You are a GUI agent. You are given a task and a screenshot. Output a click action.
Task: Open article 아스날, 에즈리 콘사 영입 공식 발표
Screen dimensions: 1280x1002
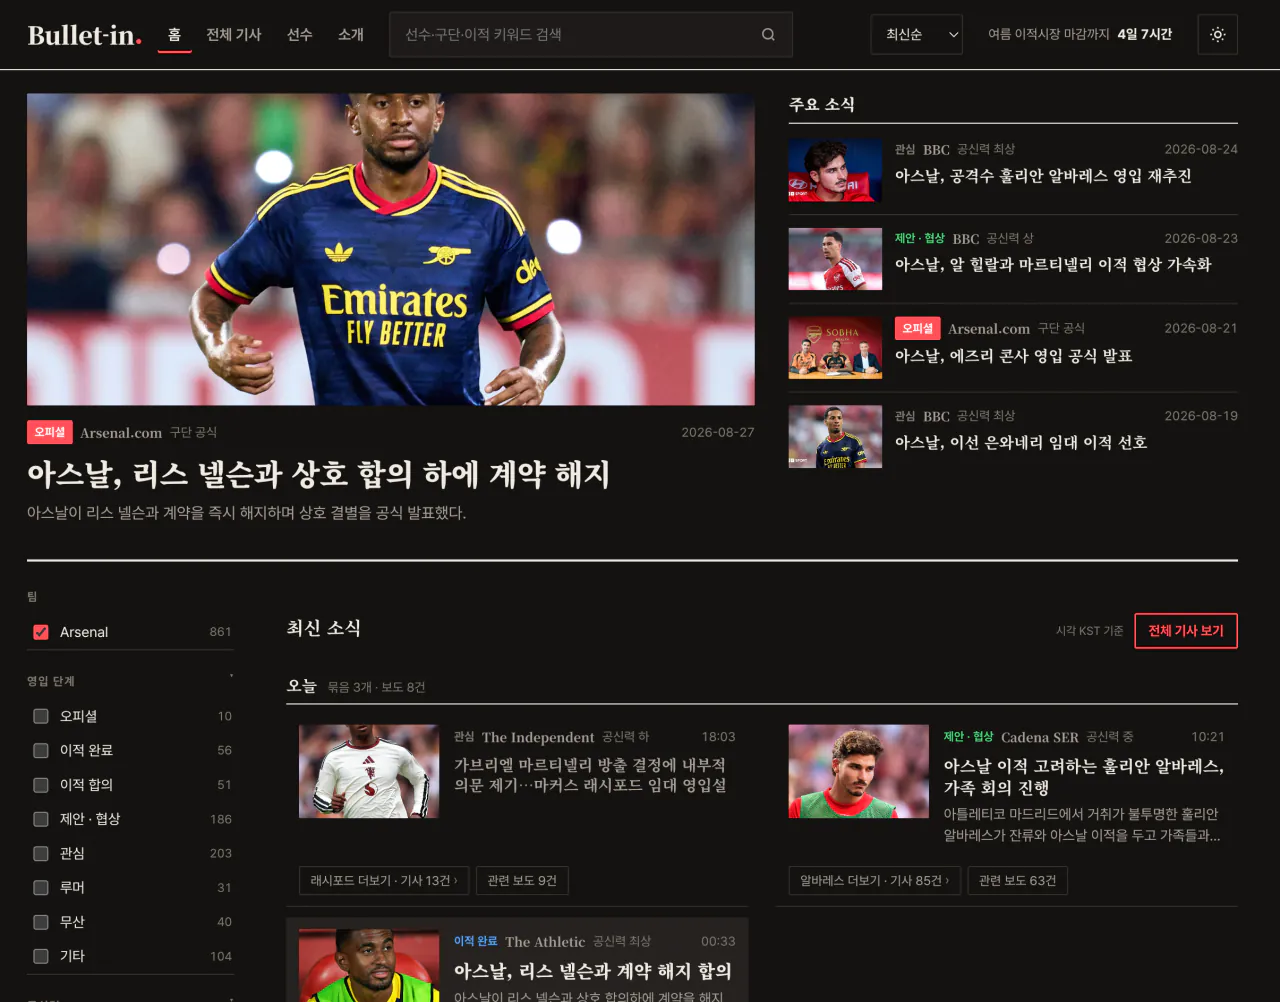pos(1013,356)
